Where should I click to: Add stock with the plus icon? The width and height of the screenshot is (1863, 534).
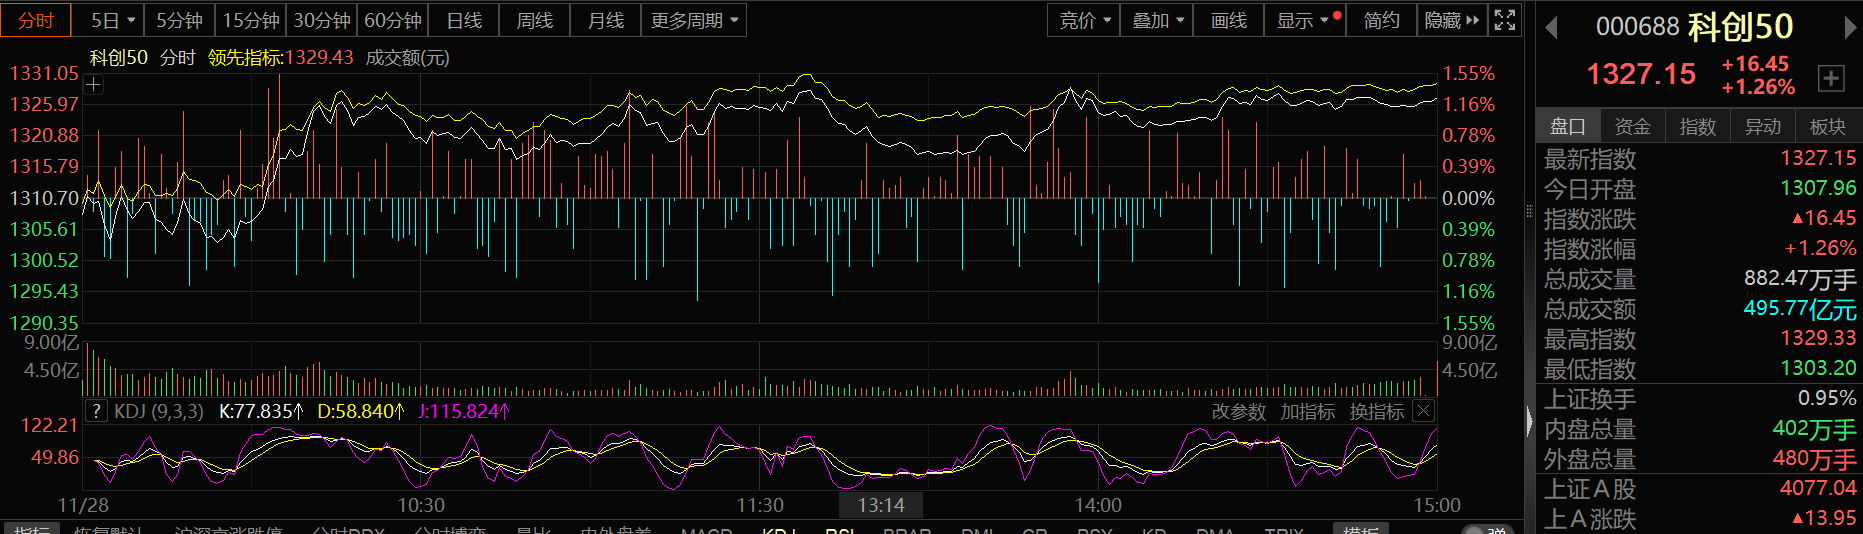click(1830, 78)
